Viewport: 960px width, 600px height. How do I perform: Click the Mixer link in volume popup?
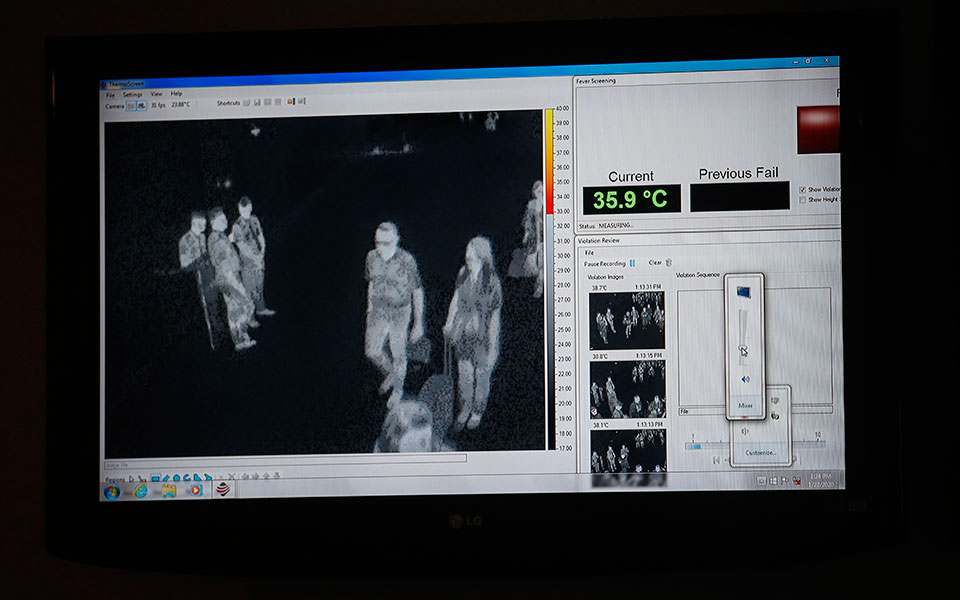coord(745,405)
